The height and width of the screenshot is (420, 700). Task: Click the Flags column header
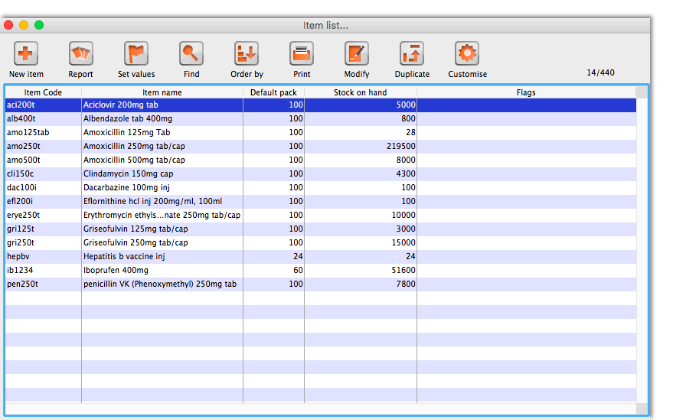click(526, 92)
